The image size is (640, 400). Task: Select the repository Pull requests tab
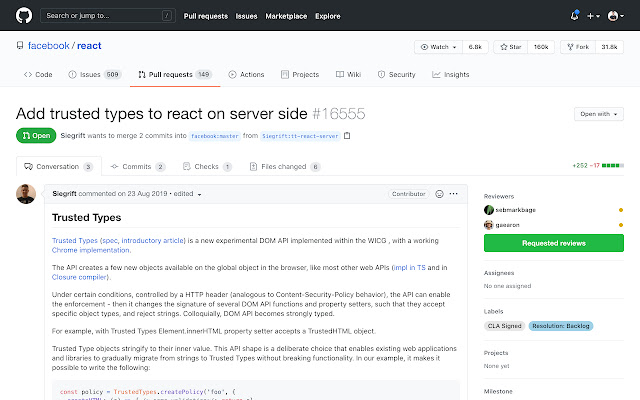pyautogui.click(x=175, y=75)
